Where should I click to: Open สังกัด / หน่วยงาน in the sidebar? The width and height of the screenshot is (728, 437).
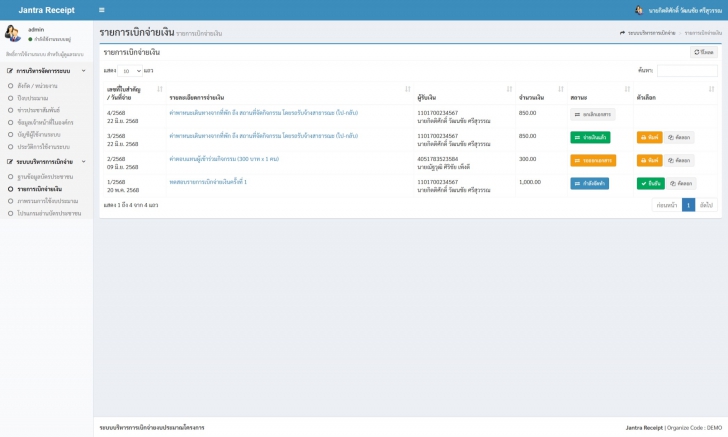[x=37, y=86]
